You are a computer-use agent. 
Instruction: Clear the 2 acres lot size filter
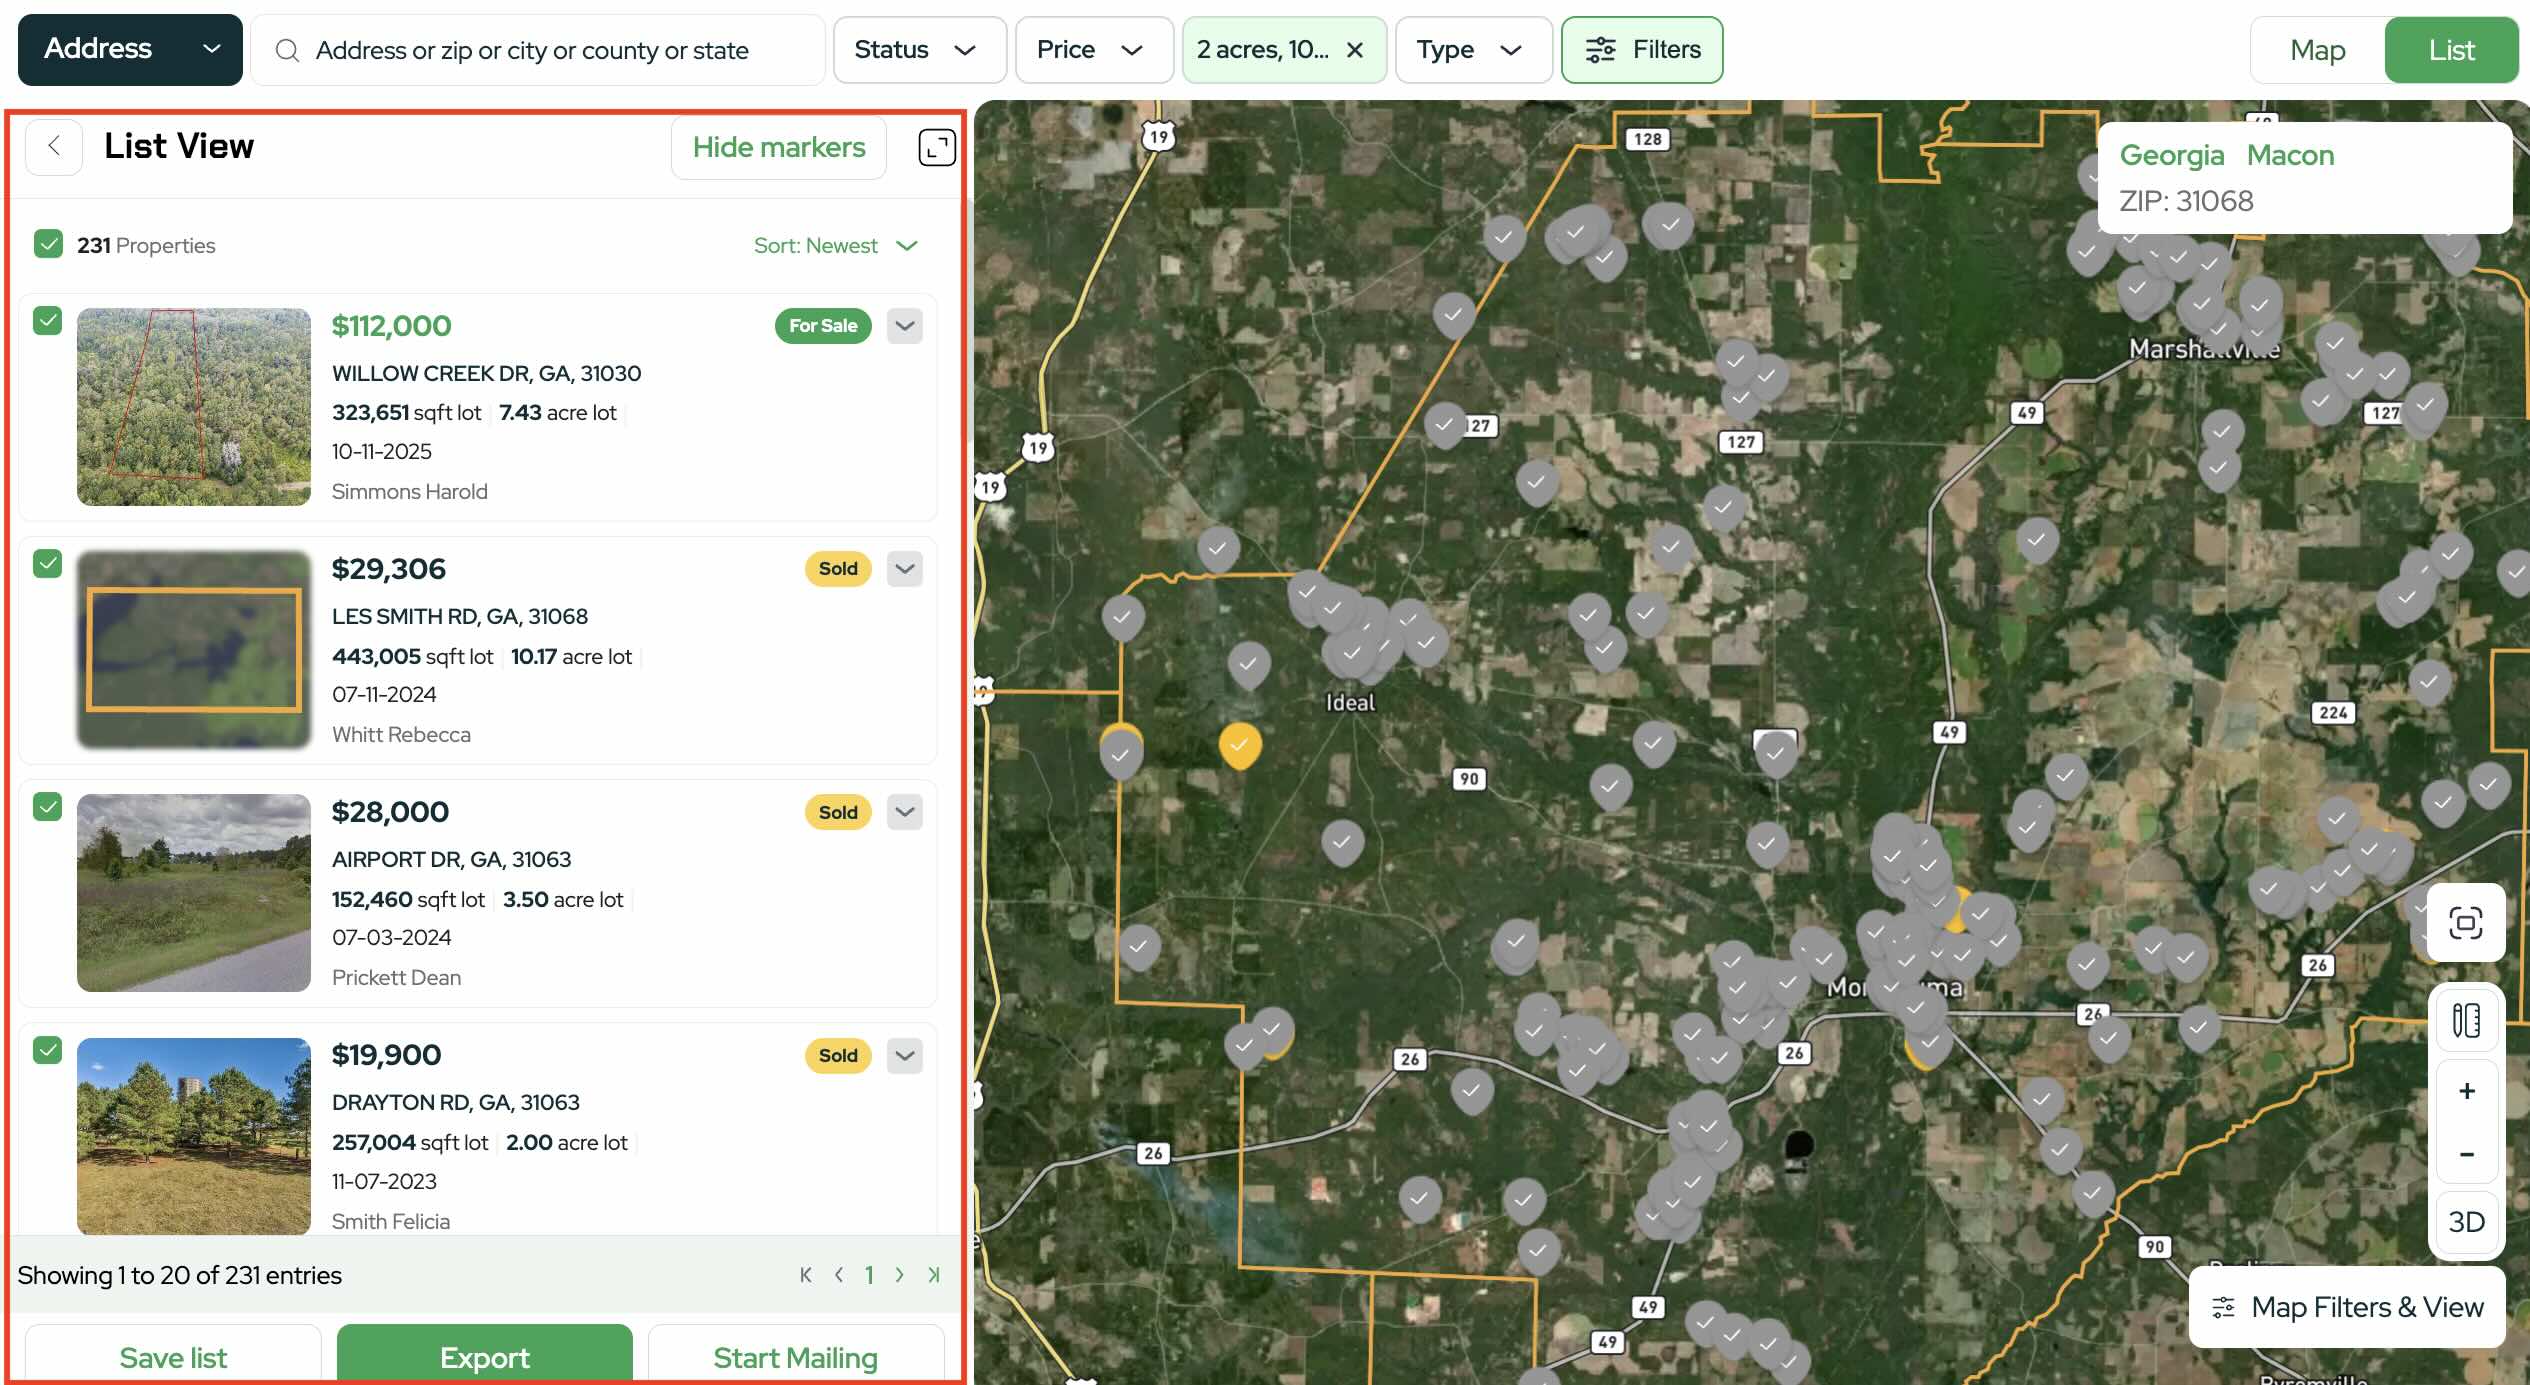[x=1355, y=50]
